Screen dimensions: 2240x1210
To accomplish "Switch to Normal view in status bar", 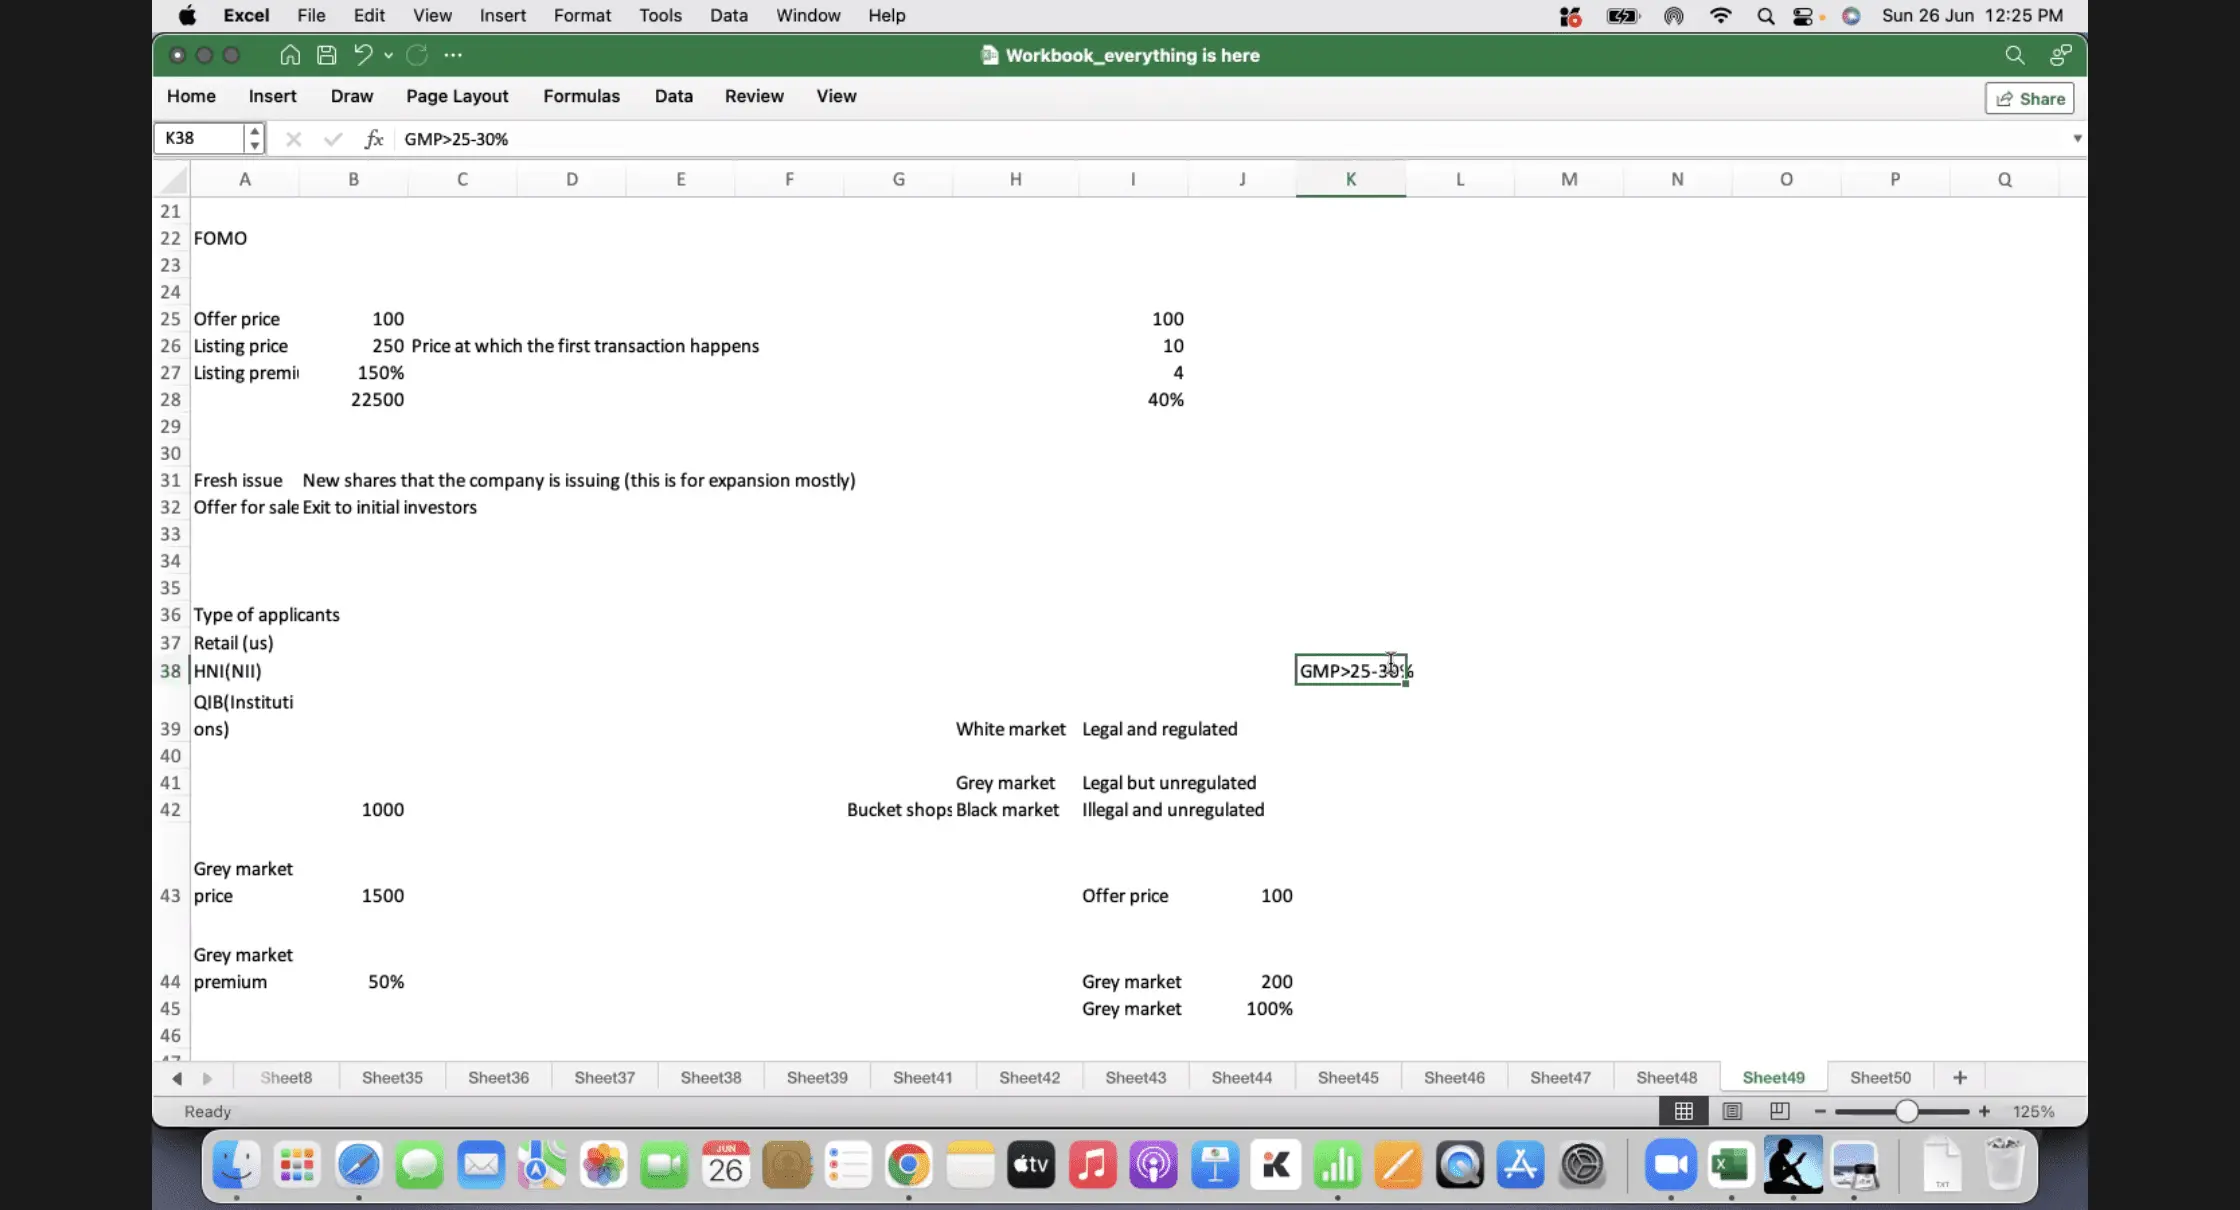I will click(x=1684, y=1111).
